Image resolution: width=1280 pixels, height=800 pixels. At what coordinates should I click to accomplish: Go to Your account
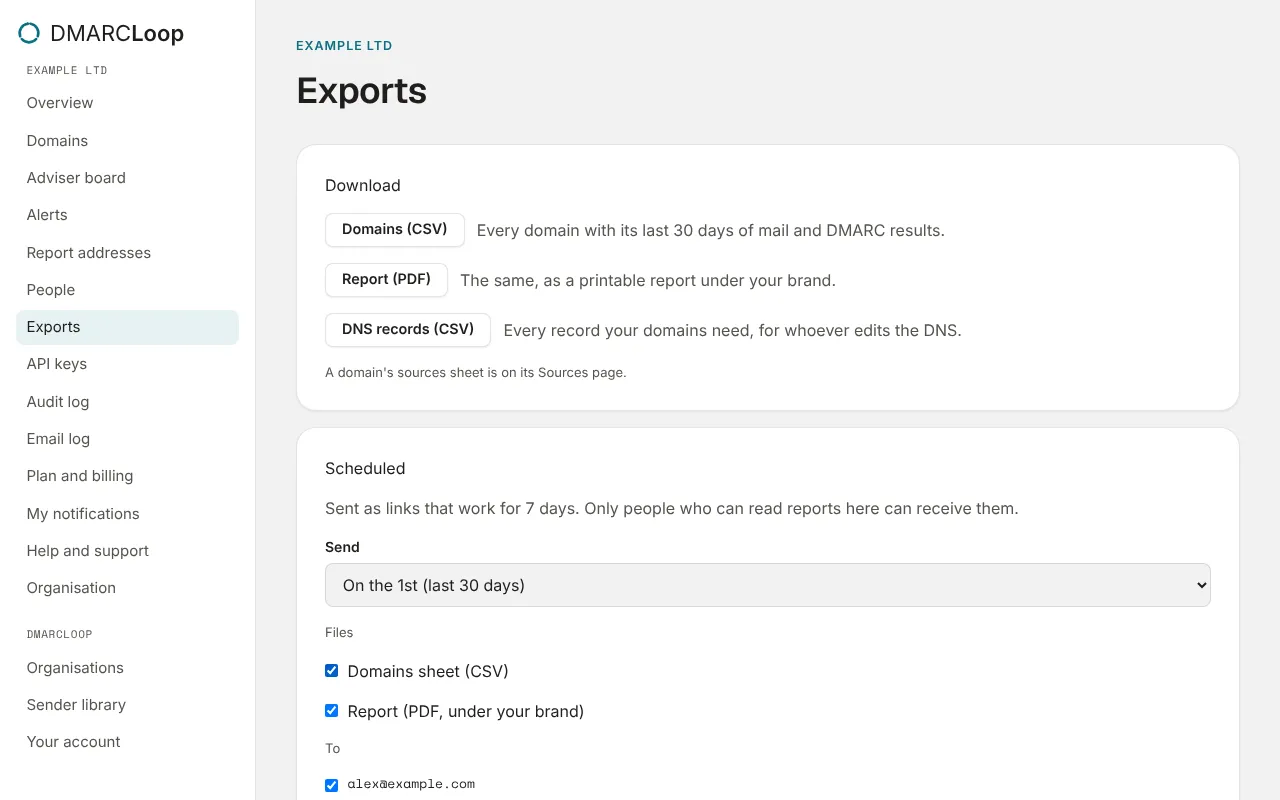pos(127,742)
